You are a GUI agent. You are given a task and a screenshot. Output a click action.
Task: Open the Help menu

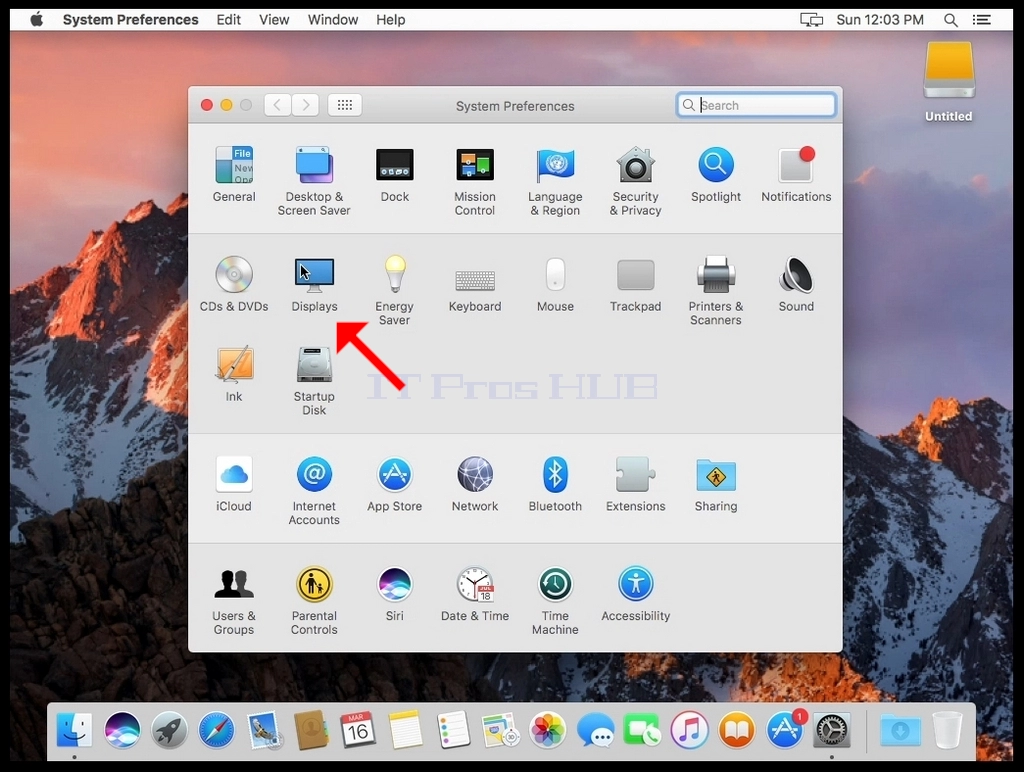(391, 20)
